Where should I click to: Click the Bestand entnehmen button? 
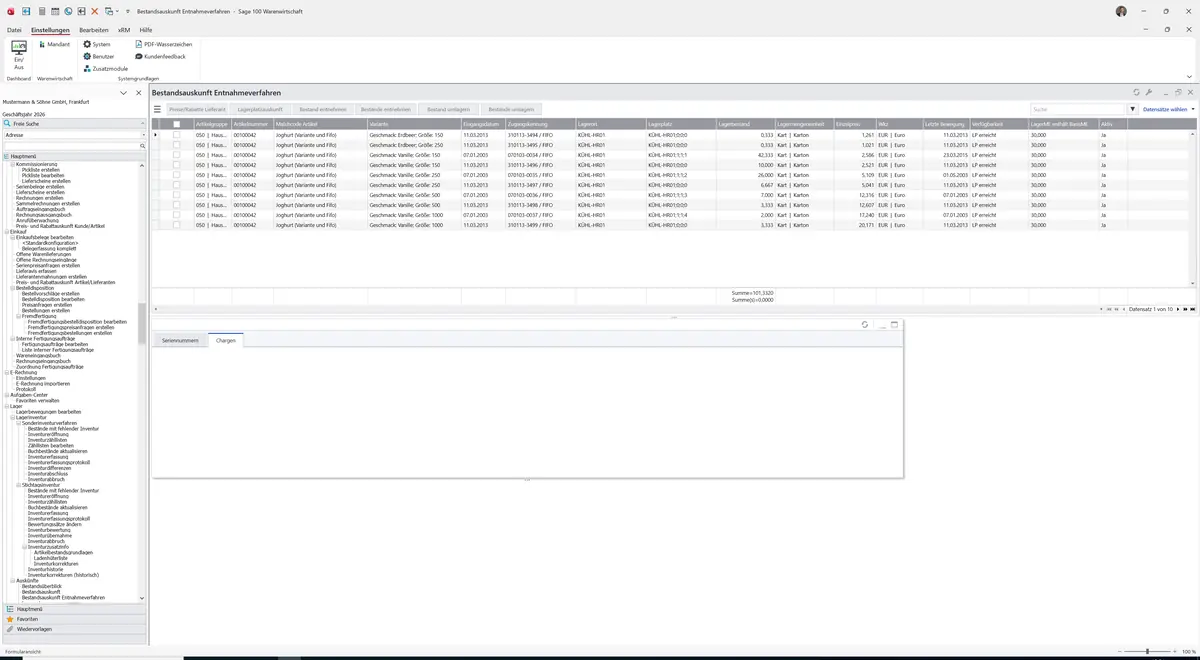click(x=323, y=109)
